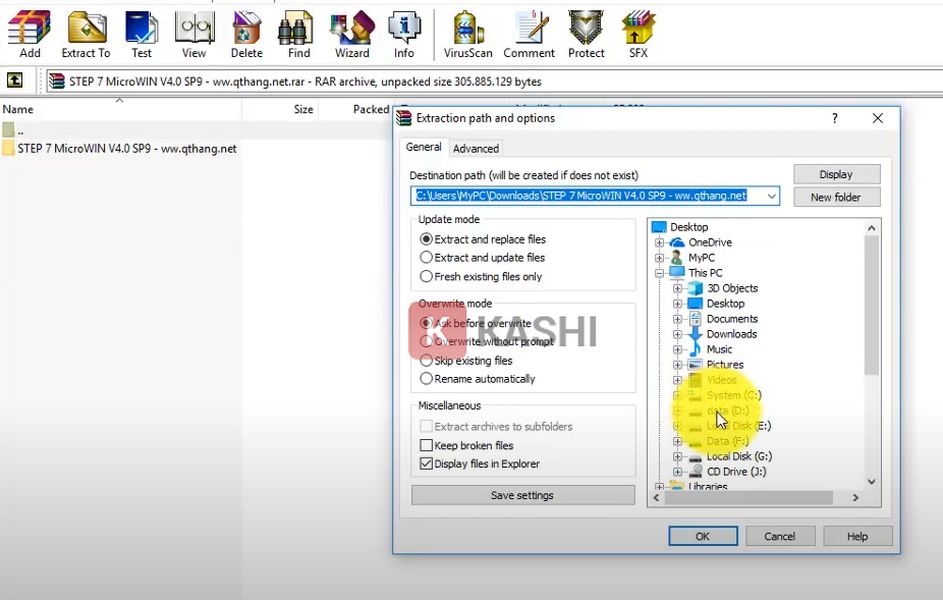
Task: Select Extract and update files option
Action: (427, 258)
